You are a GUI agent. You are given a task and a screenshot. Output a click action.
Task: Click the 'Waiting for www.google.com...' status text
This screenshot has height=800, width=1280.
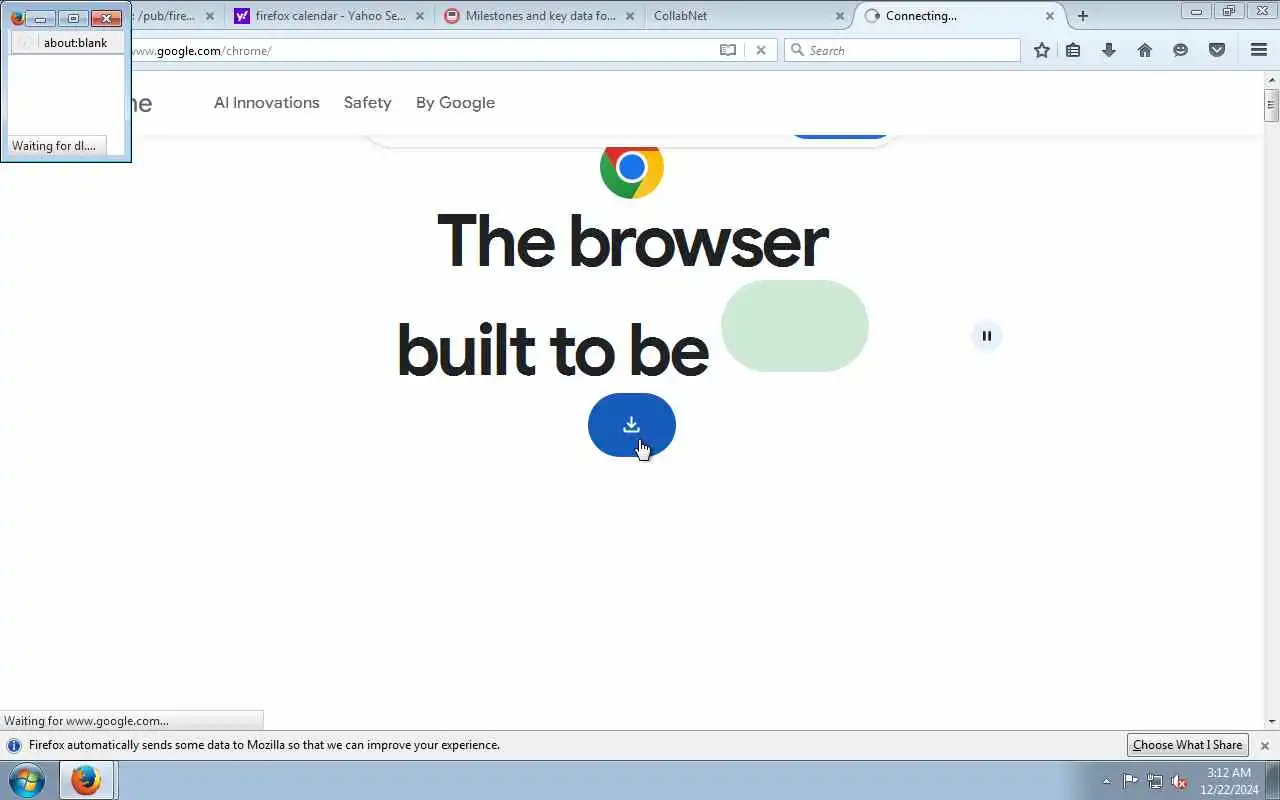(86, 720)
